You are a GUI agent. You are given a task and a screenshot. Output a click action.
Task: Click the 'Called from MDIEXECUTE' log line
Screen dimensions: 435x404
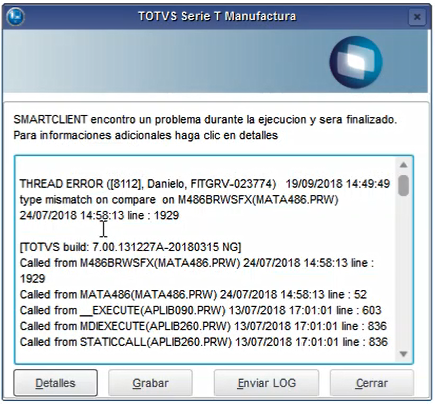[x=203, y=326]
